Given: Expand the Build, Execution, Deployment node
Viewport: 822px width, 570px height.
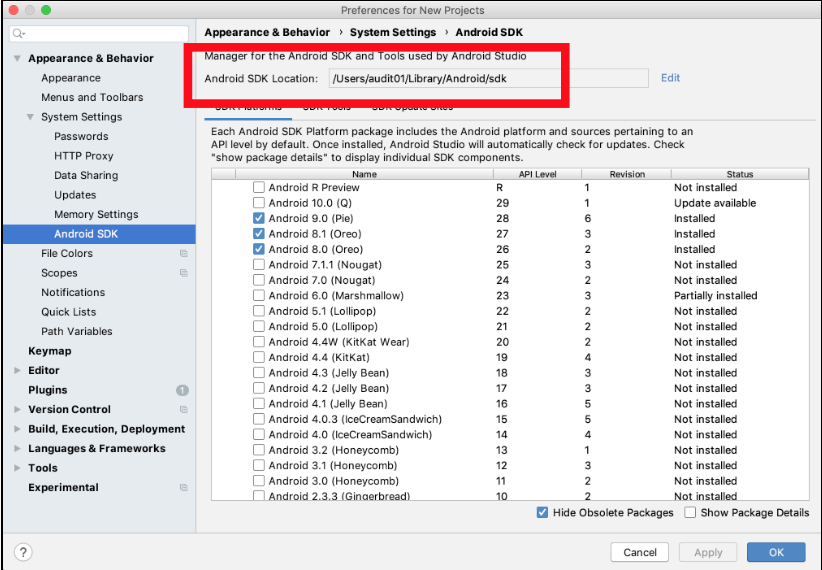Looking at the screenshot, I should pos(17,429).
